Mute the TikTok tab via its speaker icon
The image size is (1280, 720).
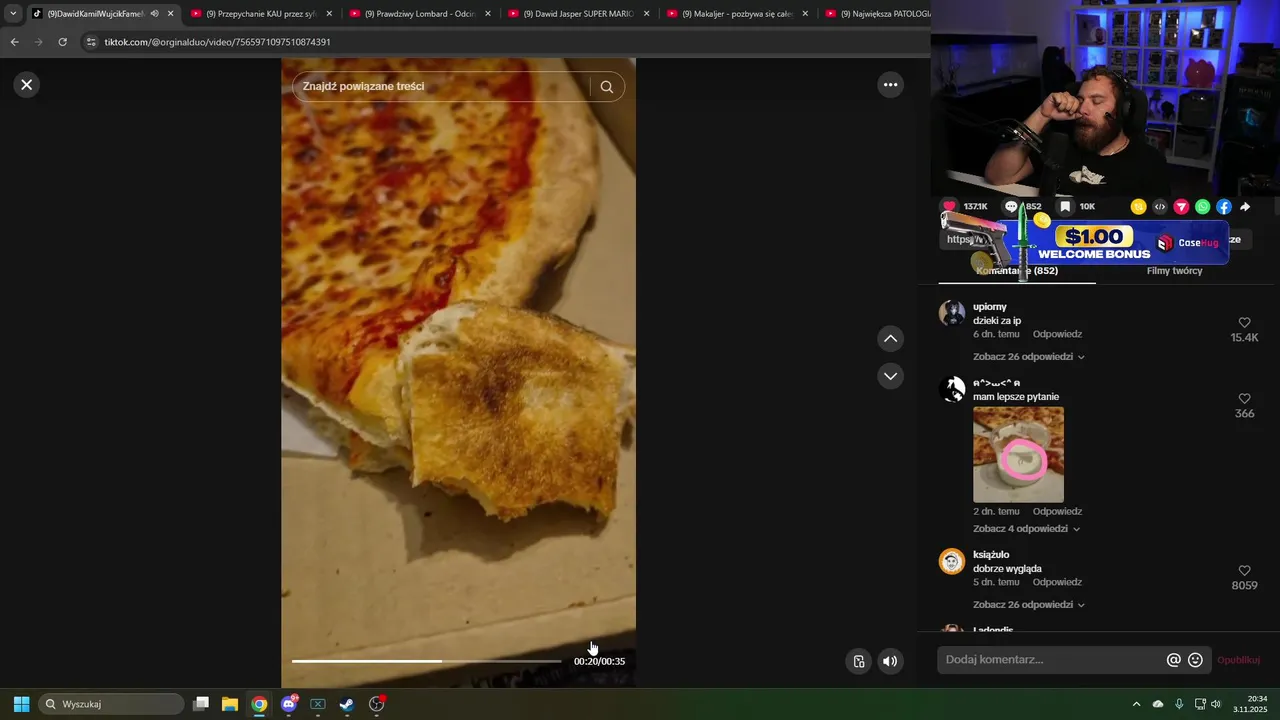[154, 14]
